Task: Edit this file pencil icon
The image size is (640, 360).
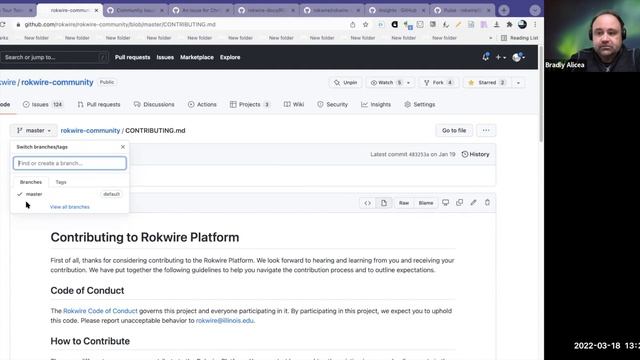Action: (473, 202)
